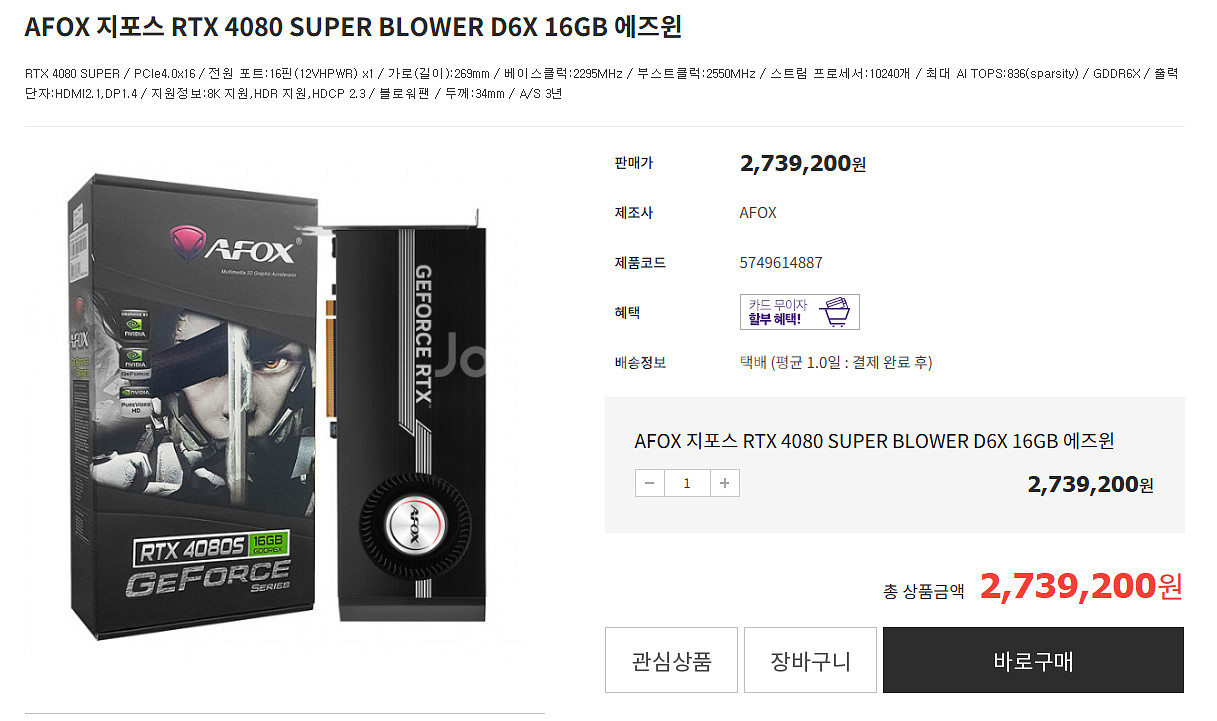The image size is (1217, 721).
Task: Click the quantity input field
Action: coord(687,483)
